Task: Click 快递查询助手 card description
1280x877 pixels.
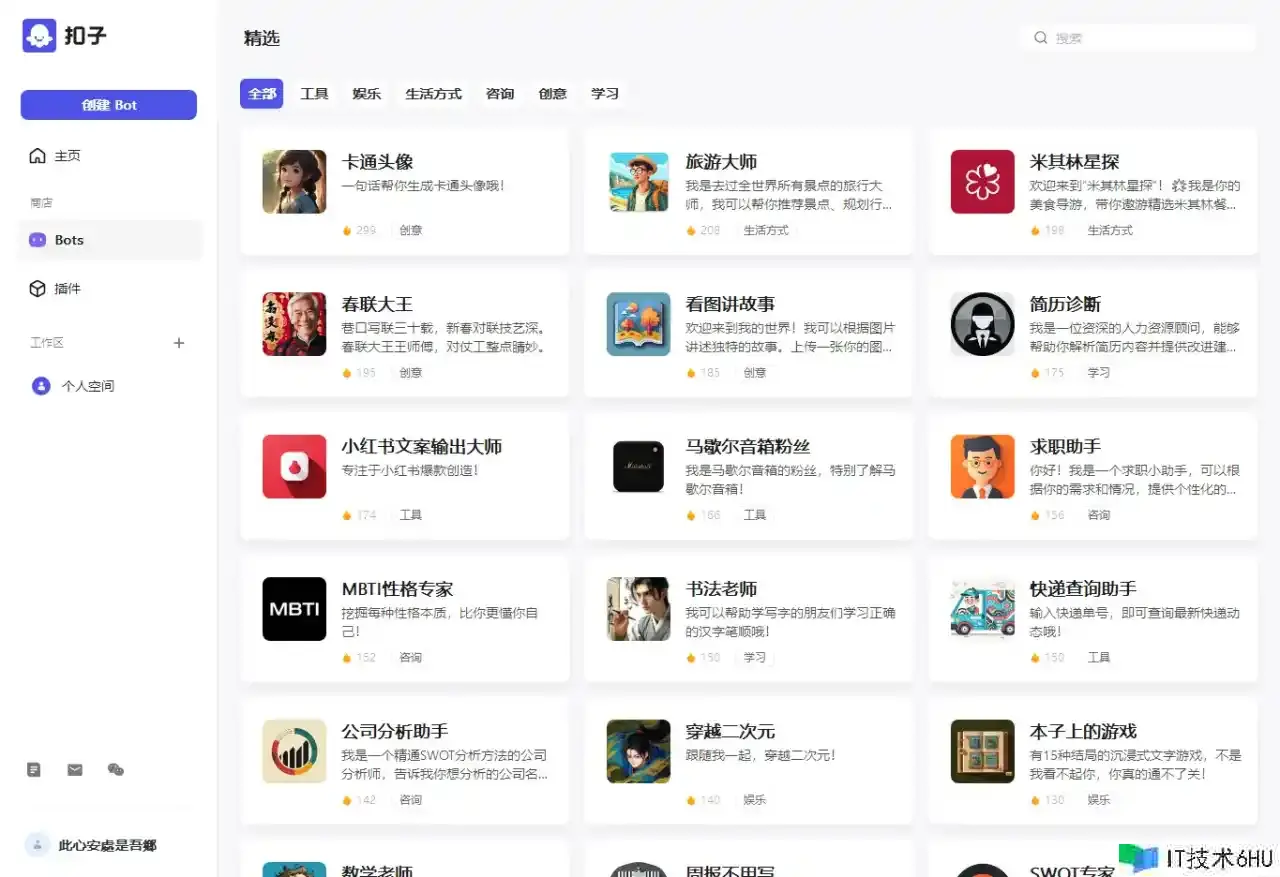Action: 1135,622
